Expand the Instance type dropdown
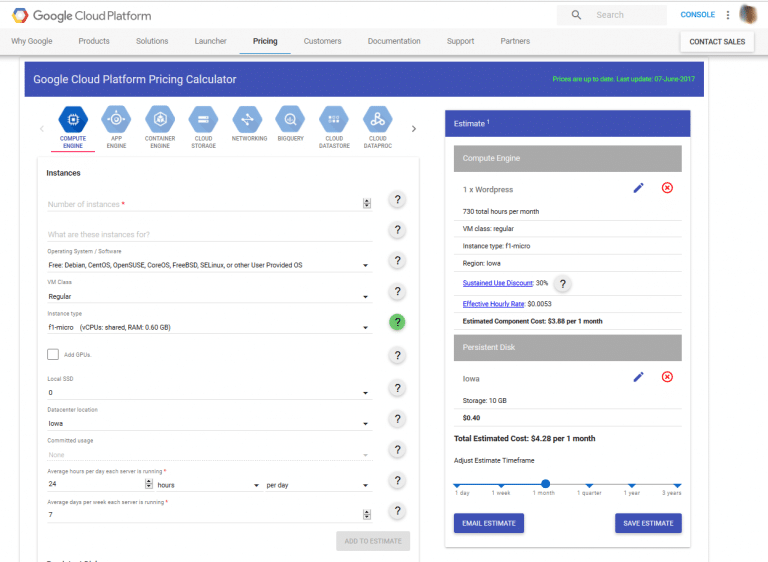This screenshot has height=562, width=768. (210, 327)
